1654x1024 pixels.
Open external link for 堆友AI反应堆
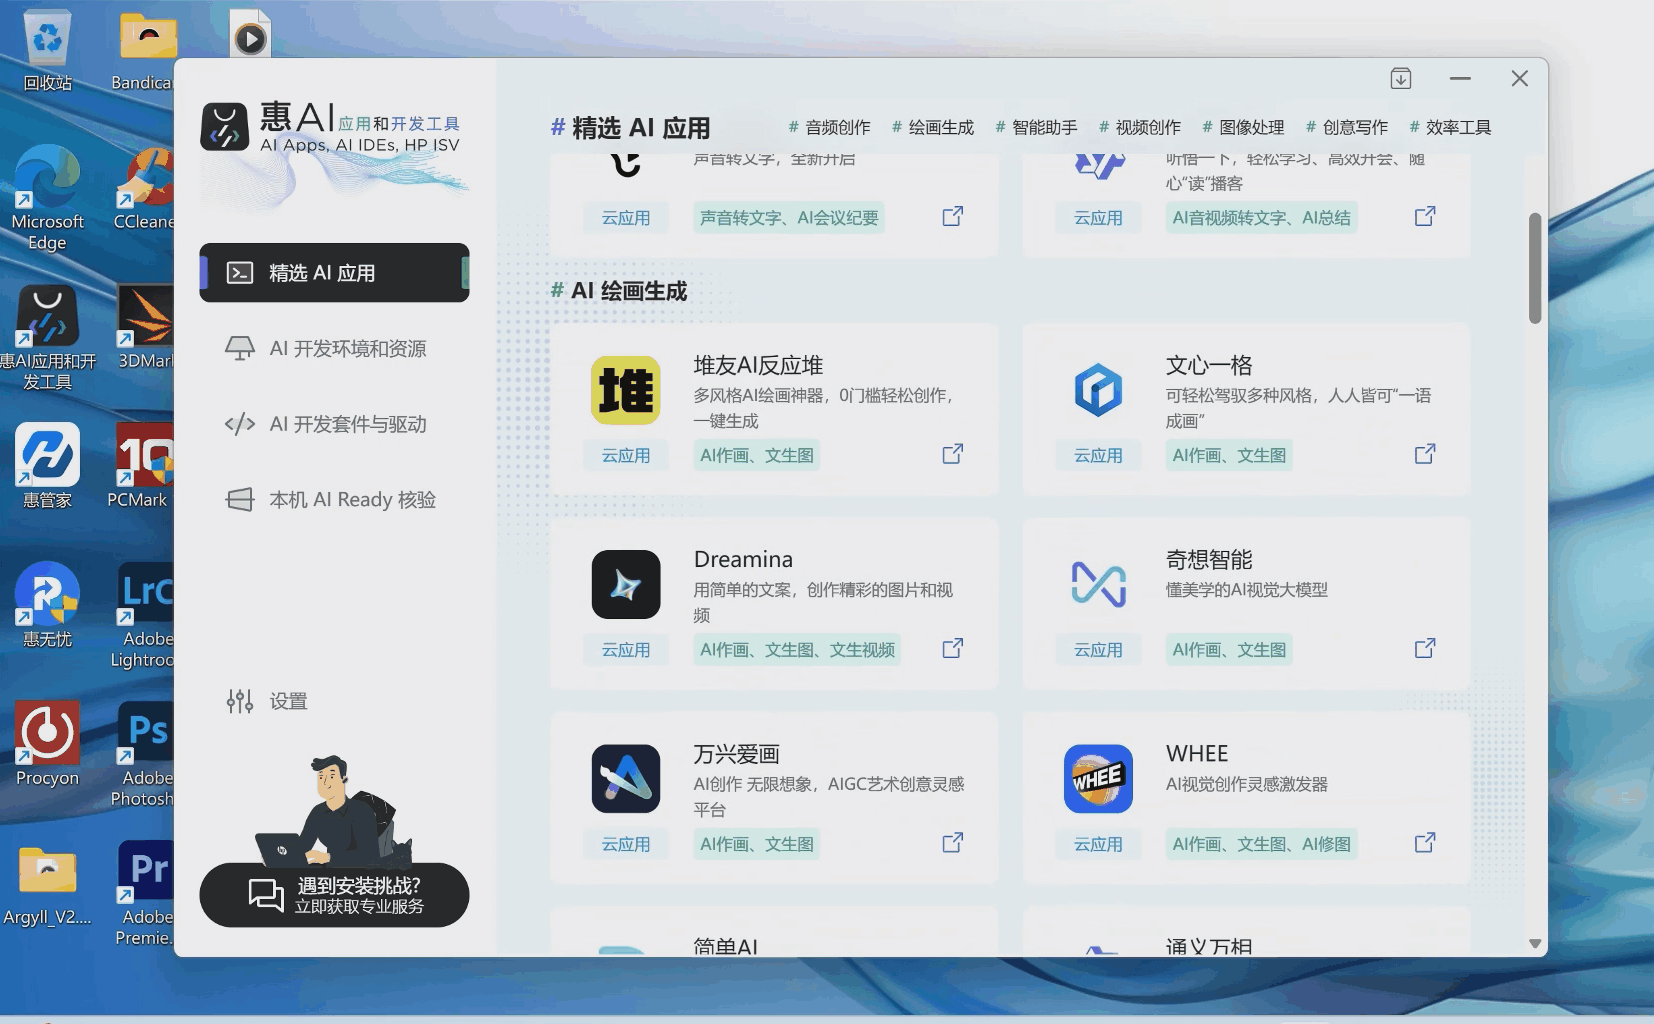coord(953,454)
